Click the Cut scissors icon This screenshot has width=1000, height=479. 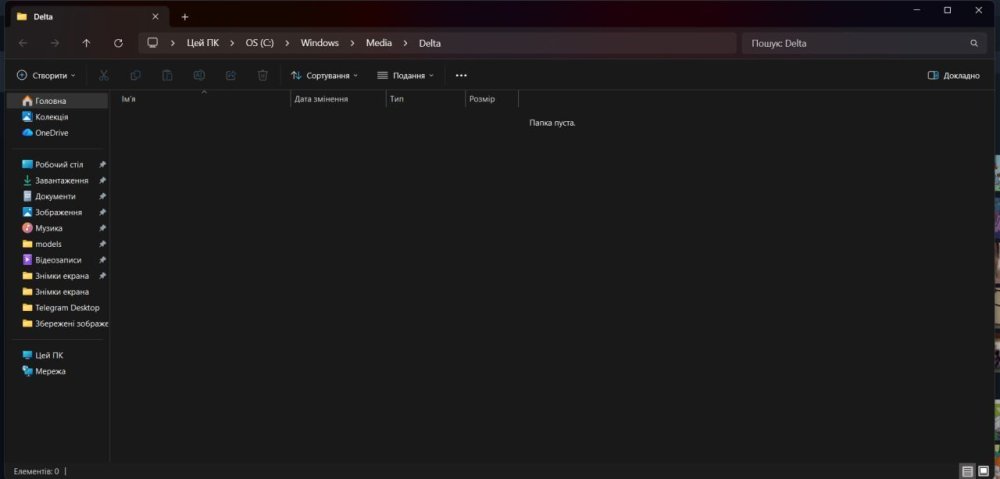coord(104,75)
